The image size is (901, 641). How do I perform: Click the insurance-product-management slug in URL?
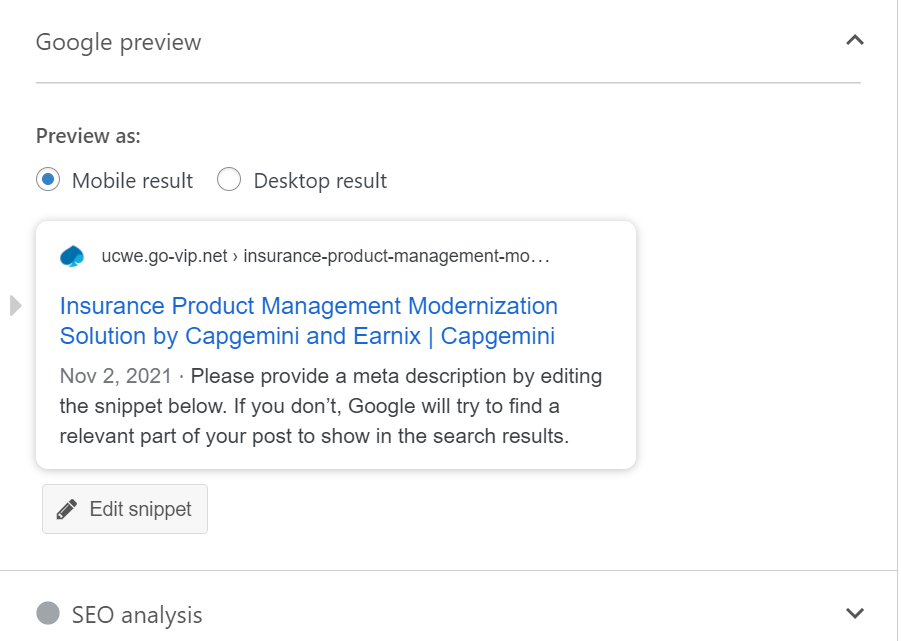tap(396, 256)
